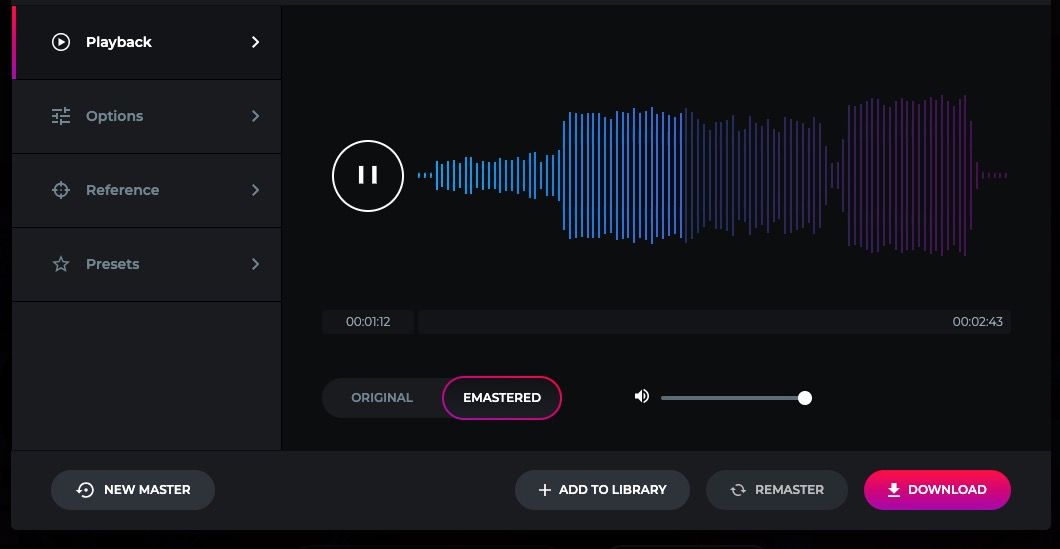The height and width of the screenshot is (549, 1060).
Task: Open the Presets menu item
Action: pyautogui.click(x=147, y=264)
